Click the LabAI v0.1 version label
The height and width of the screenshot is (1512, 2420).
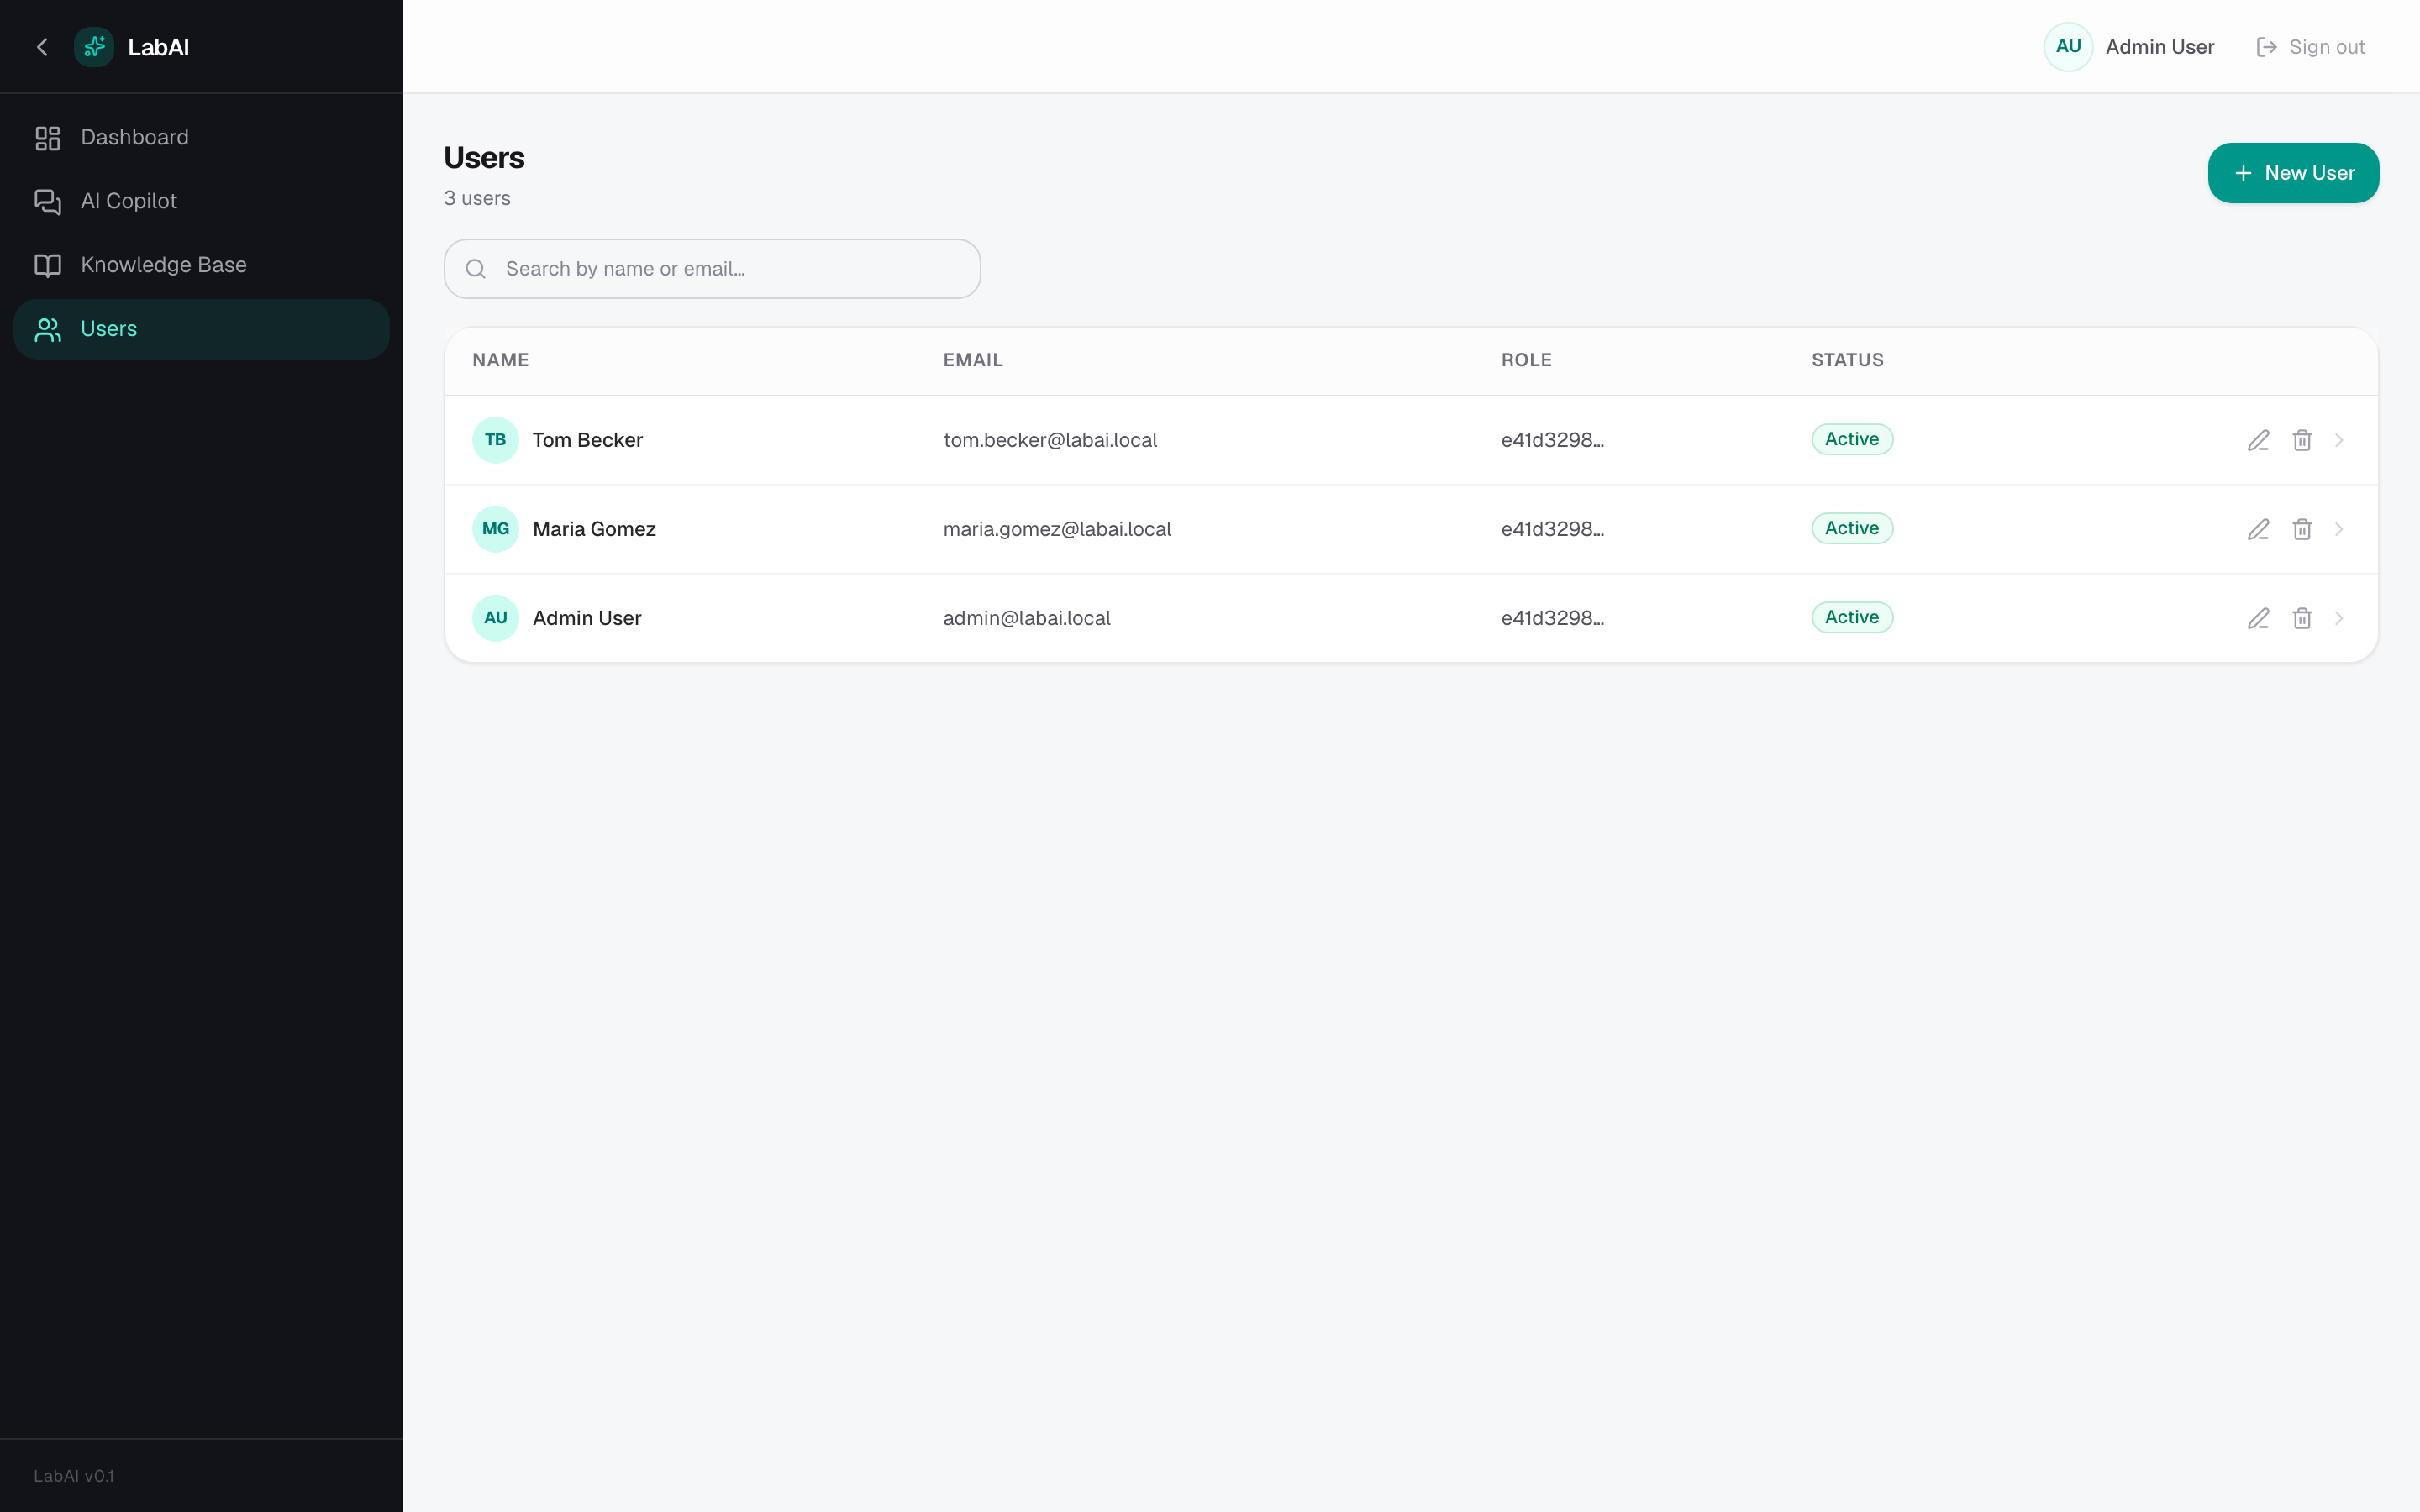click(74, 1476)
